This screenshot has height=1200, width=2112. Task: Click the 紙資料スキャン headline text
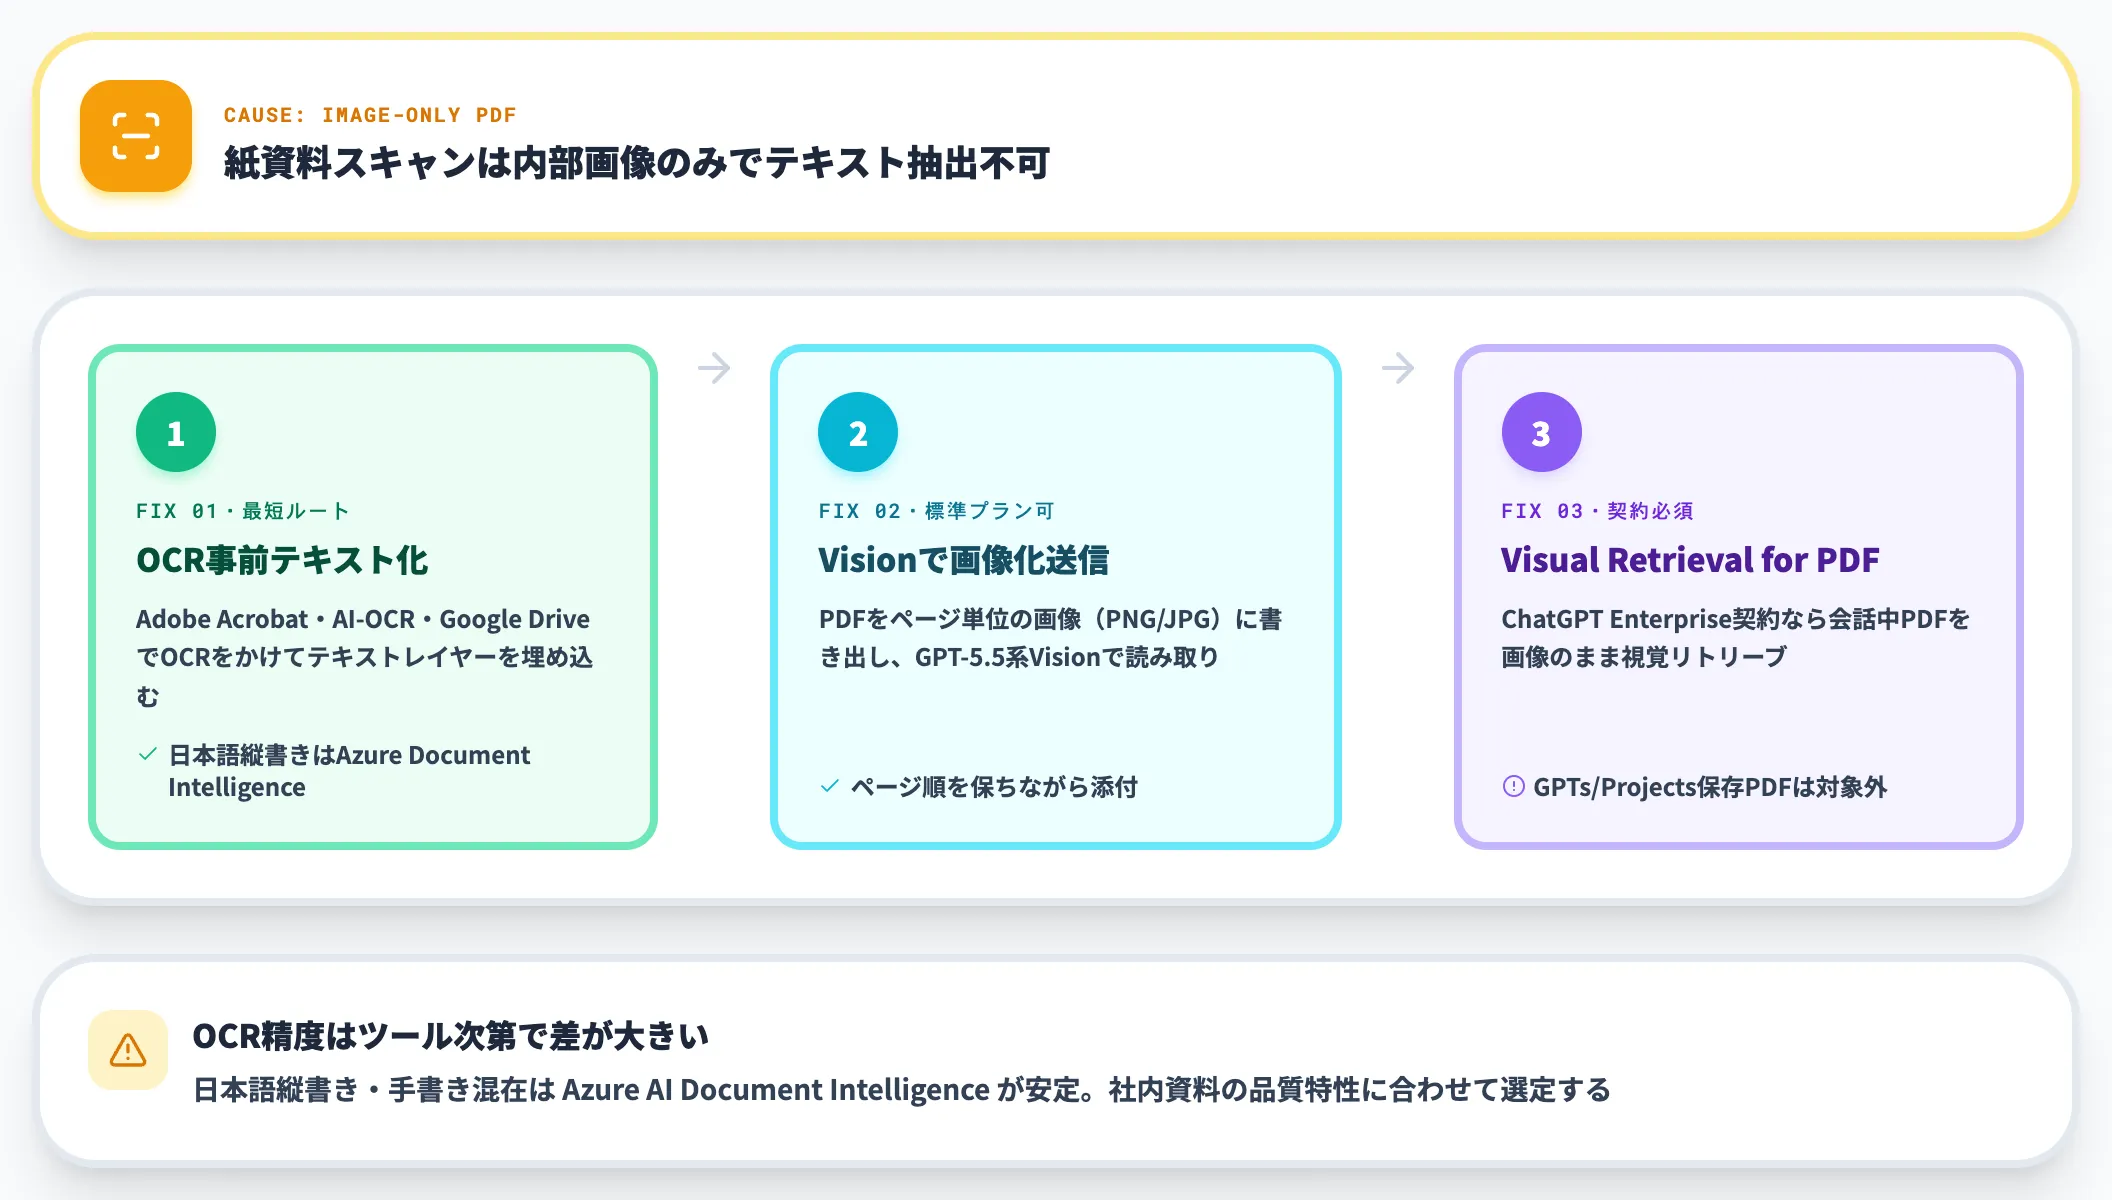pos(637,163)
